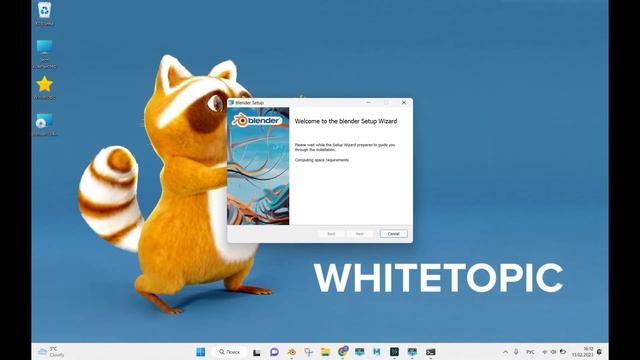Open File Explorer from the taskbar
640x360 pixels.
click(x=325, y=352)
